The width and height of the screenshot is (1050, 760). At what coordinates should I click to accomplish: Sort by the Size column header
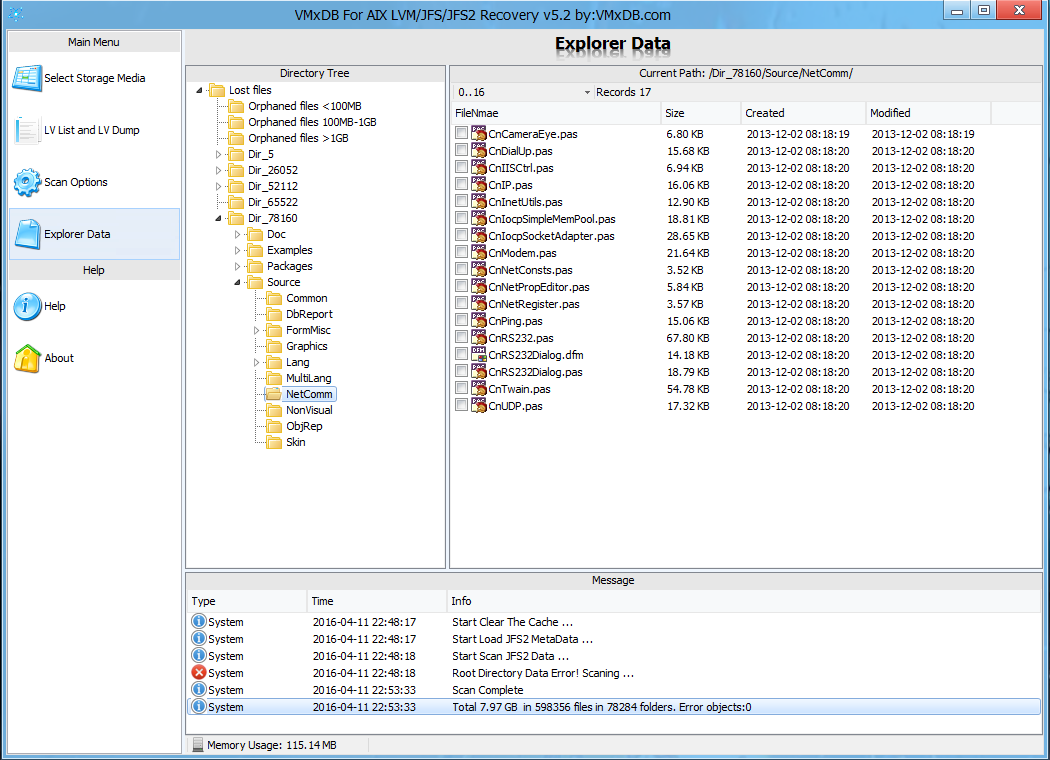point(701,113)
